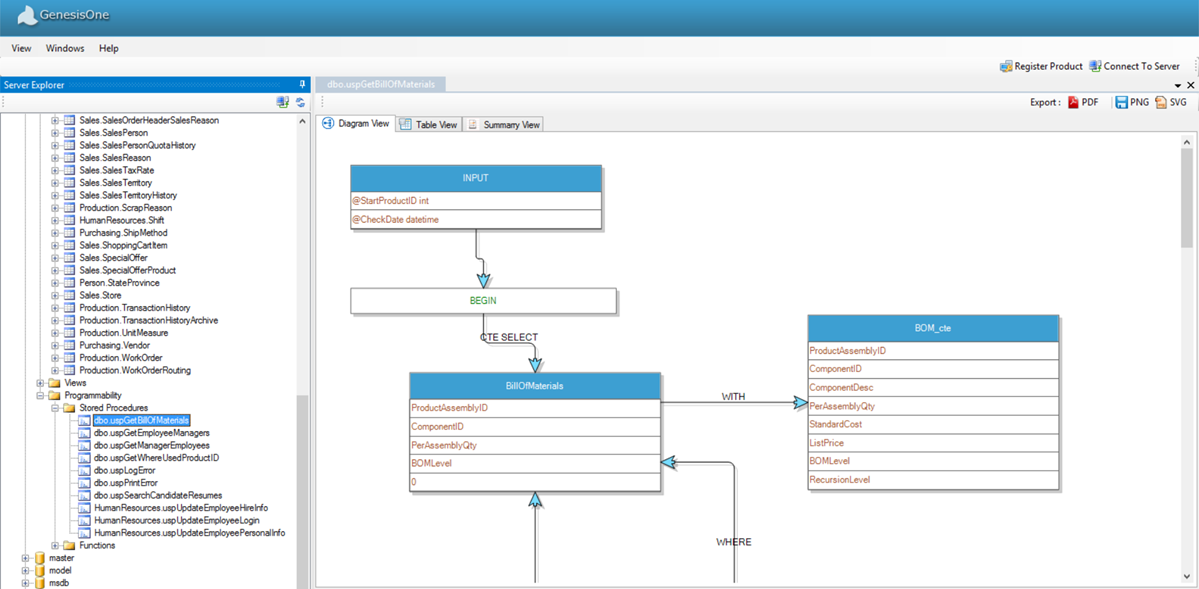This screenshot has width=1199, height=589.
Task: Expand the Functions folder
Action: [x=55, y=546]
